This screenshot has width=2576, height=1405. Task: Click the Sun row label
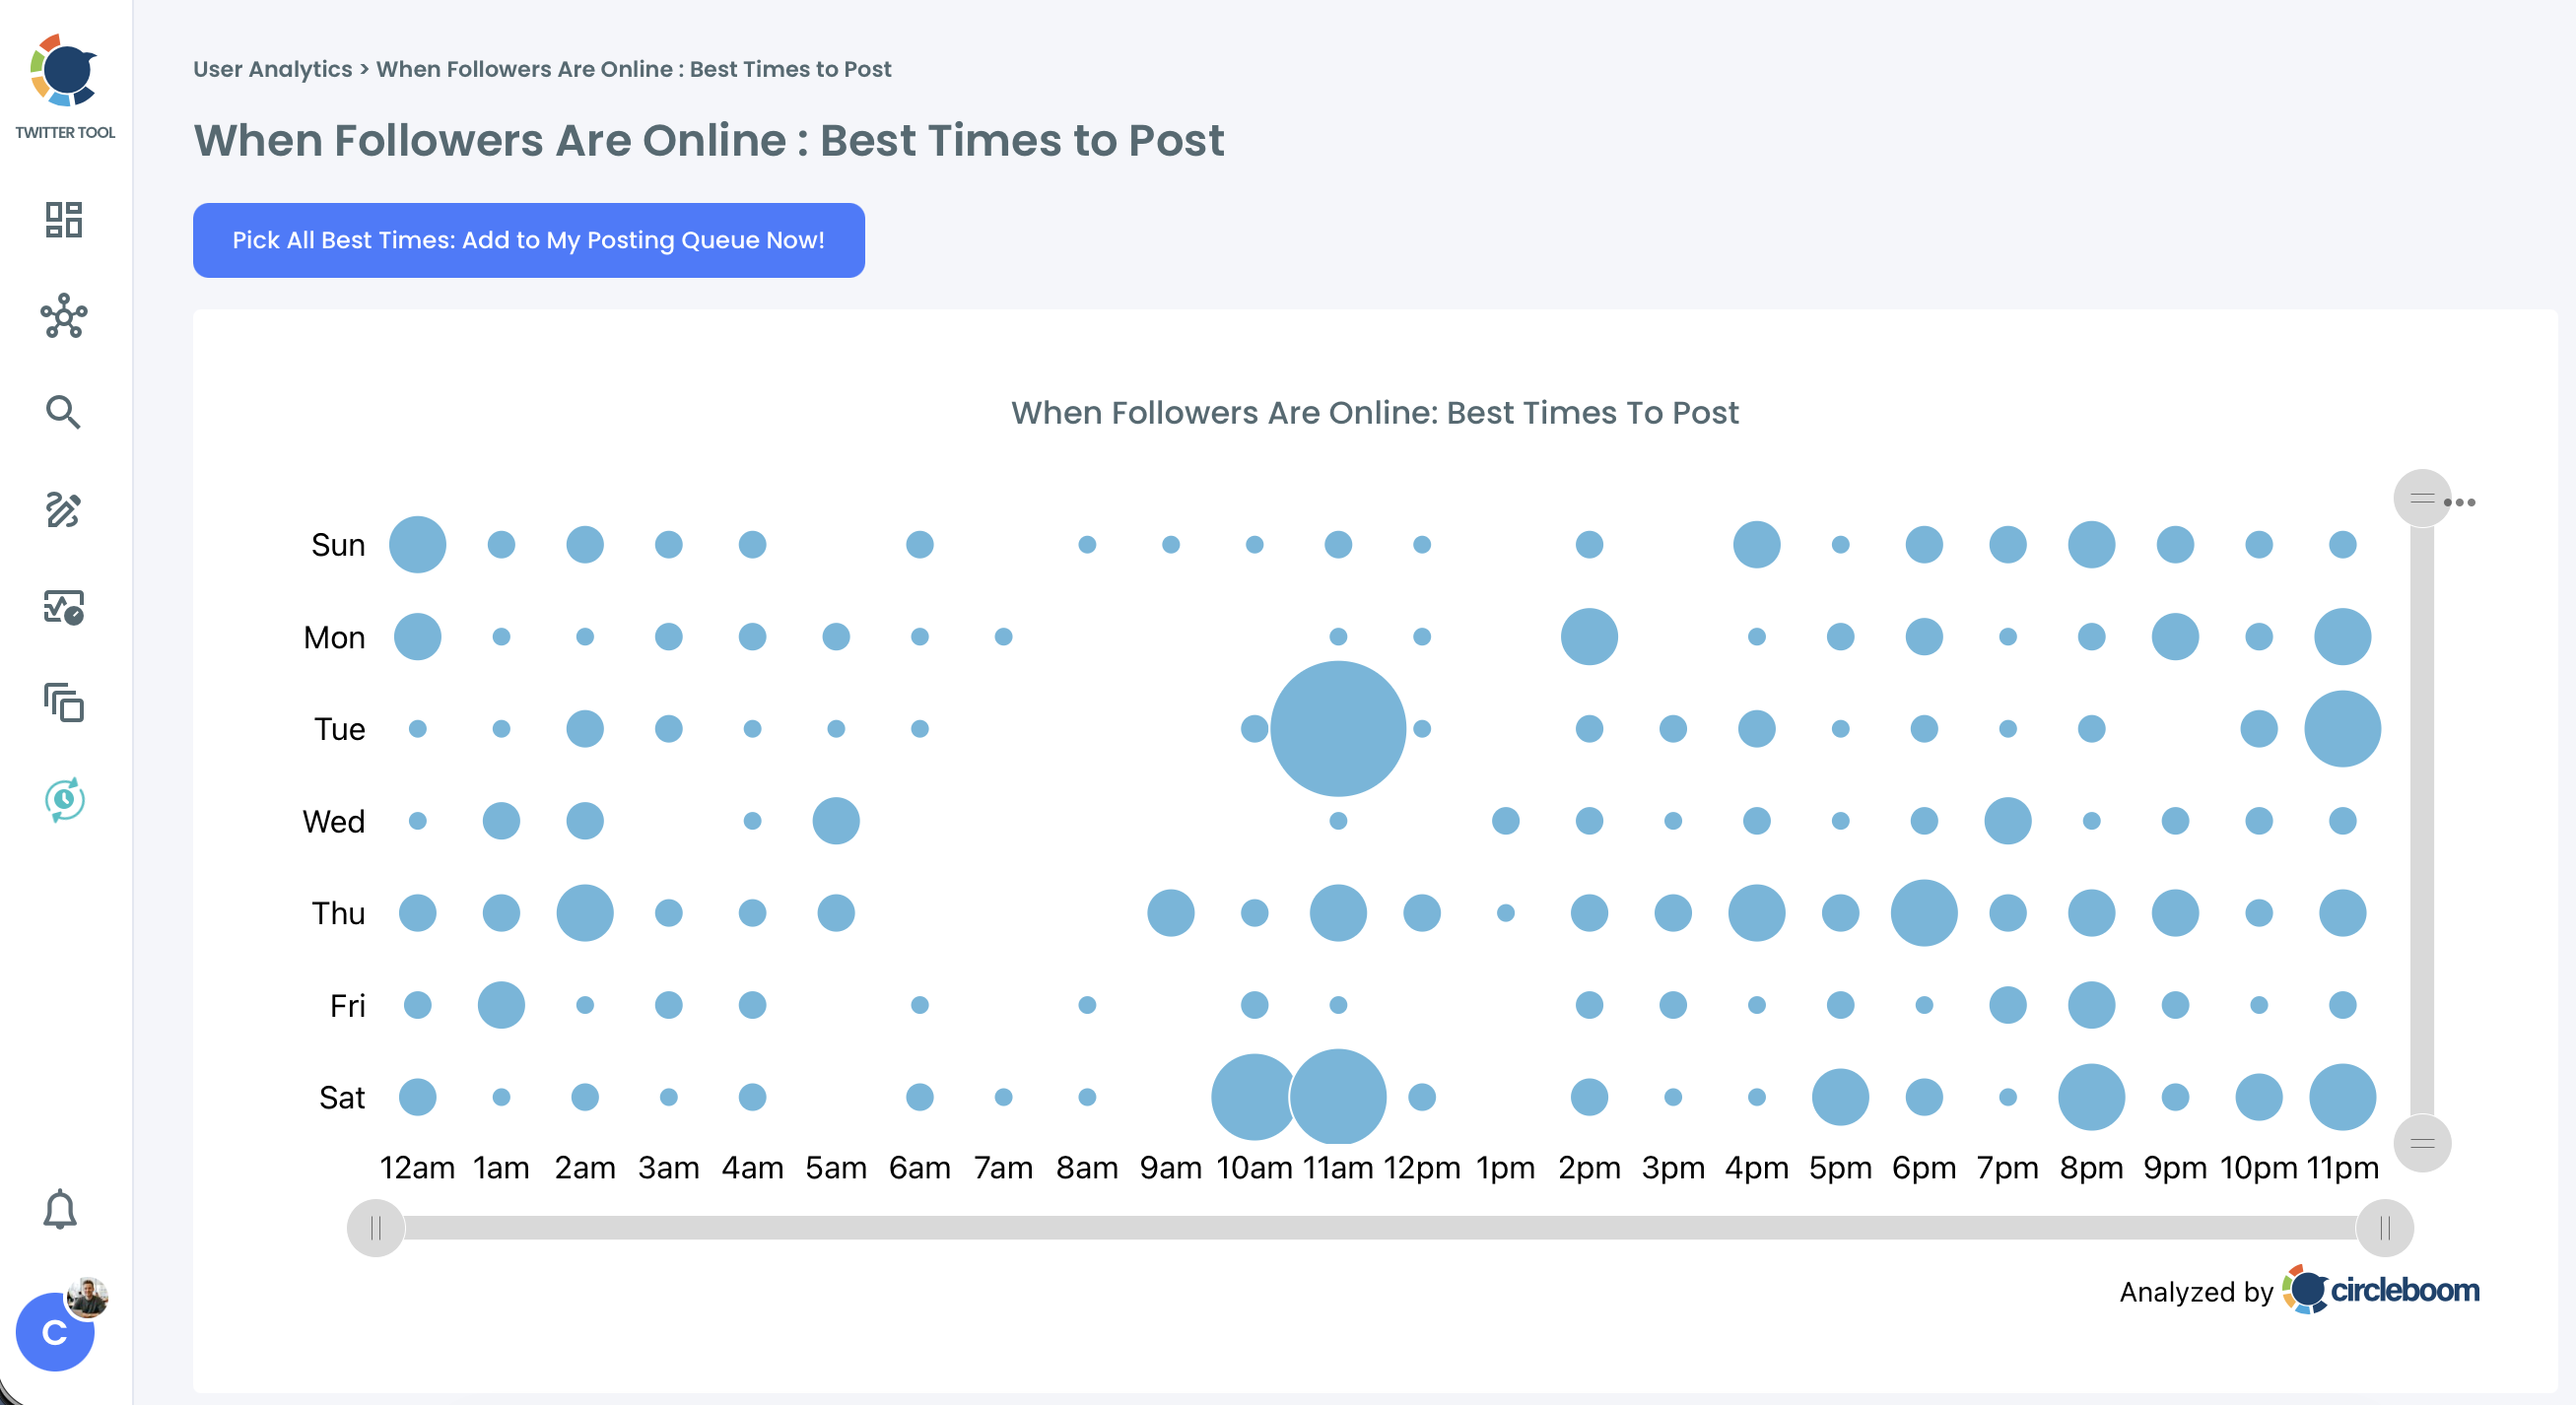click(x=338, y=545)
